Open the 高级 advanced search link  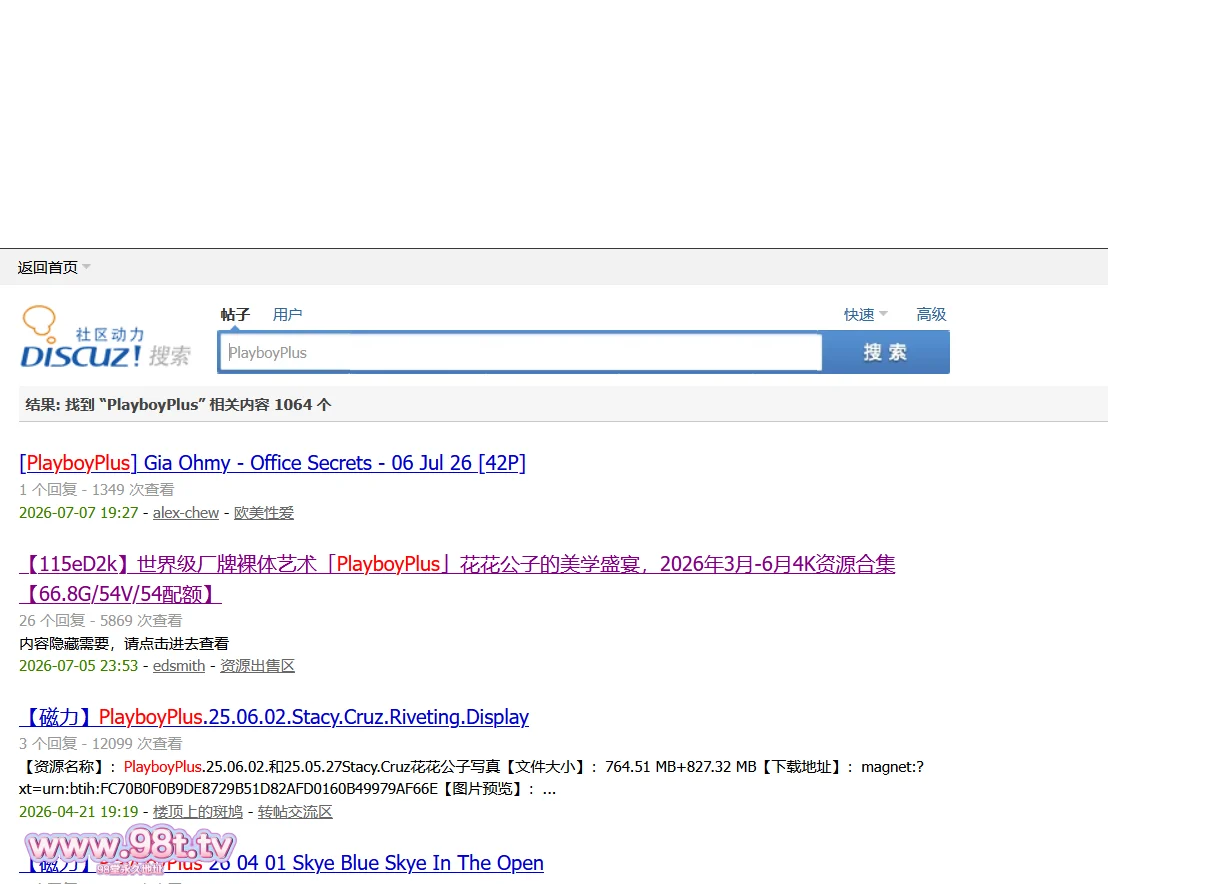pos(931,314)
